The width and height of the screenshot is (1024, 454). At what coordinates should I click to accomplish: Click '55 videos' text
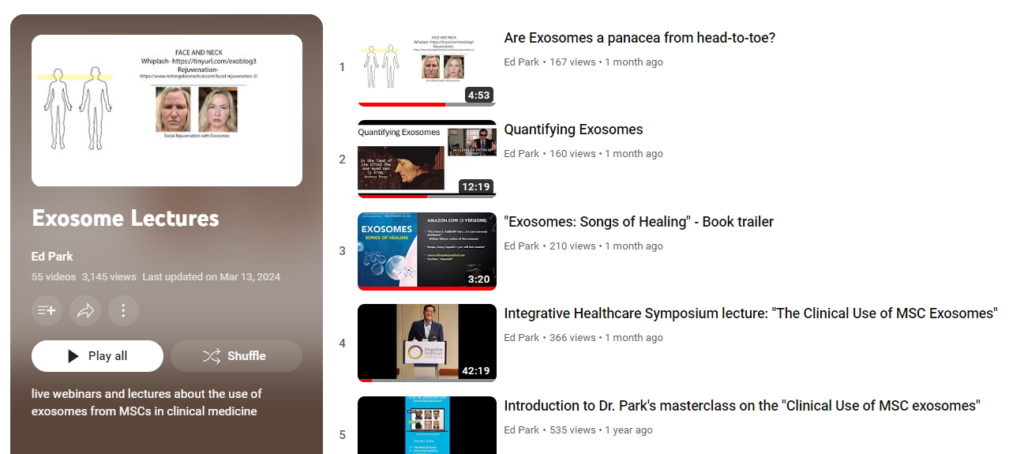[x=54, y=277]
